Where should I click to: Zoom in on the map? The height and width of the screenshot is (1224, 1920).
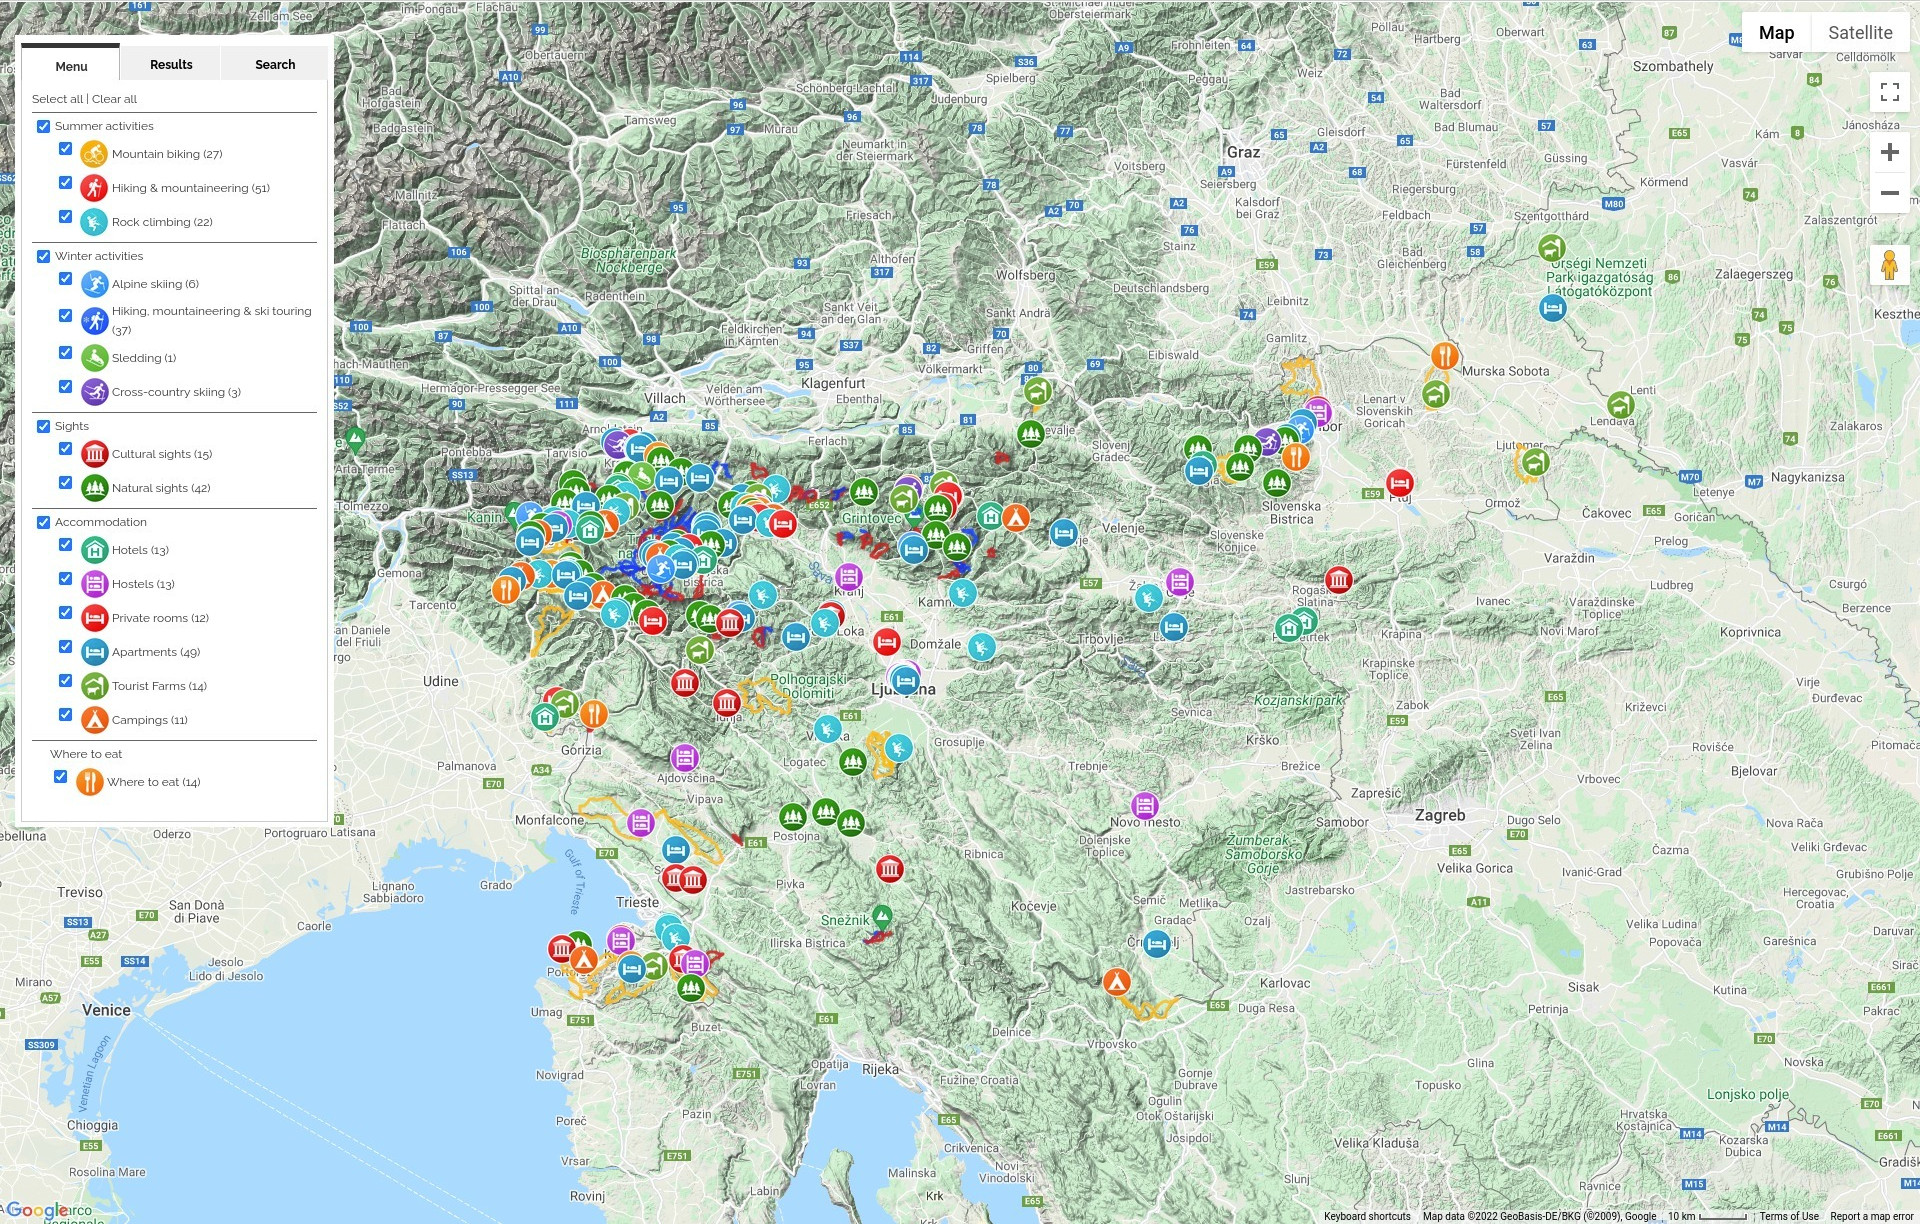[1889, 152]
